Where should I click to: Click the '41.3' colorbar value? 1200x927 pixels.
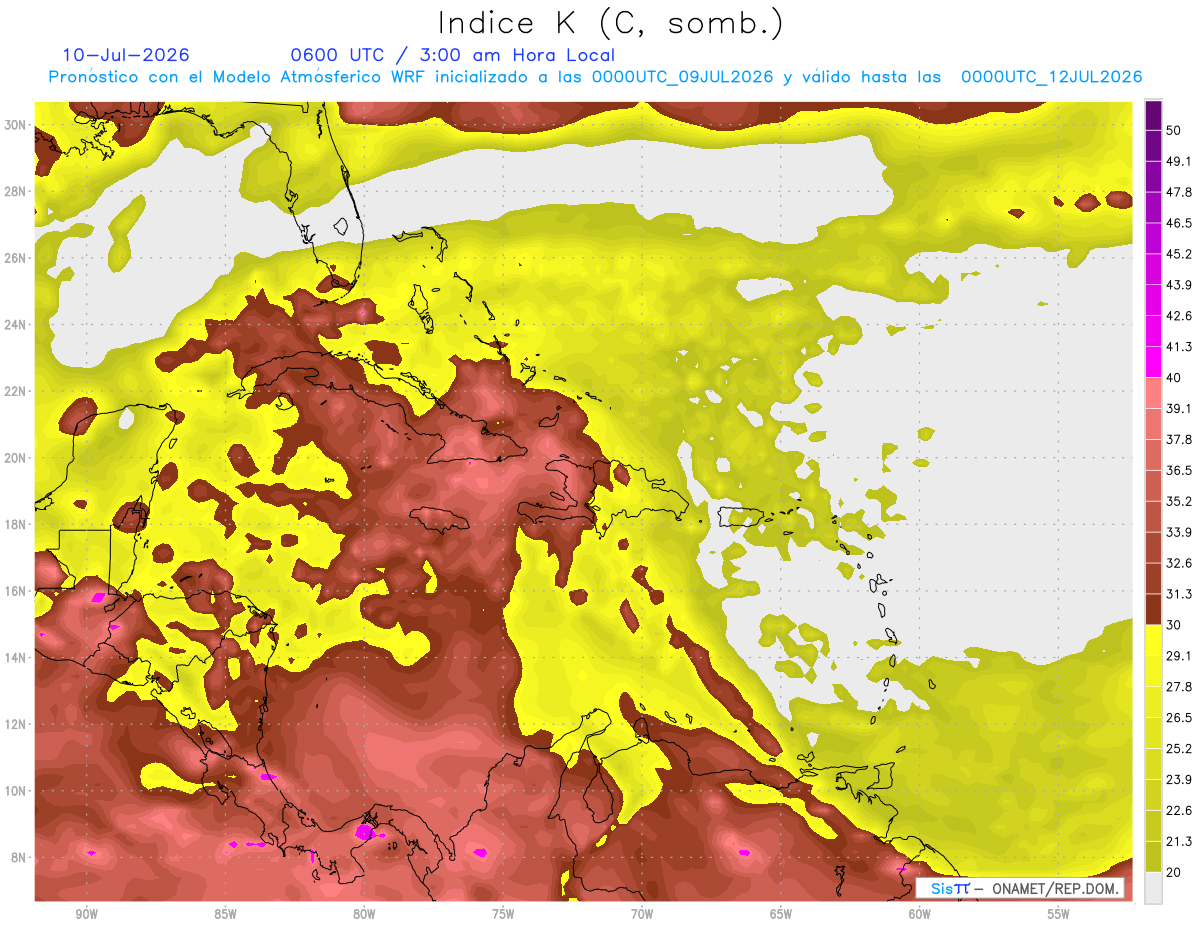pyautogui.click(x=1178, y=347)
